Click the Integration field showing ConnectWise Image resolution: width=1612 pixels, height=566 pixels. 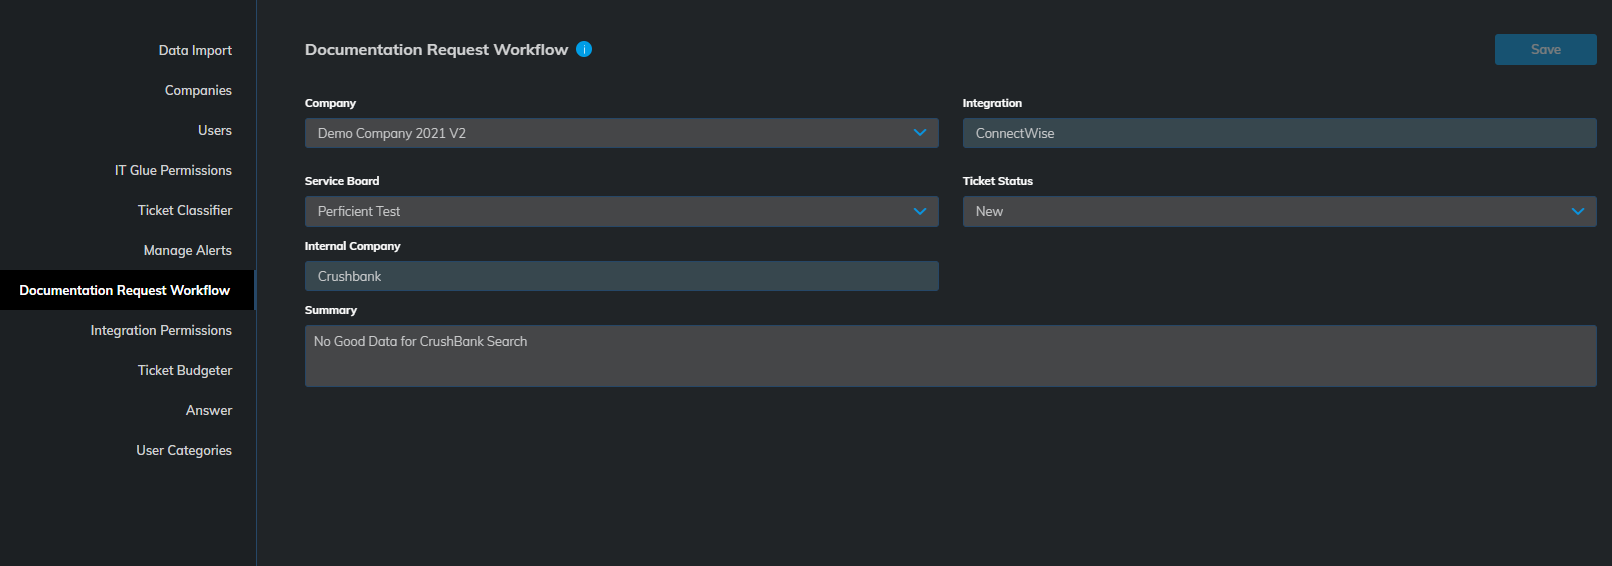click(x=1279, y=133)
